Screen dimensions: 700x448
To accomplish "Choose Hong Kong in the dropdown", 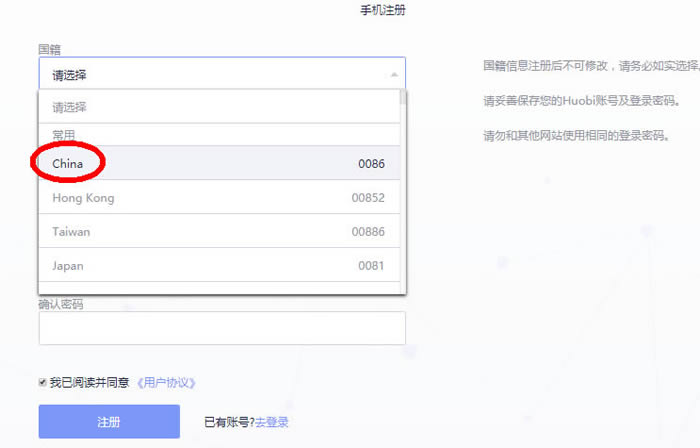I will click(x=83, y=198).
